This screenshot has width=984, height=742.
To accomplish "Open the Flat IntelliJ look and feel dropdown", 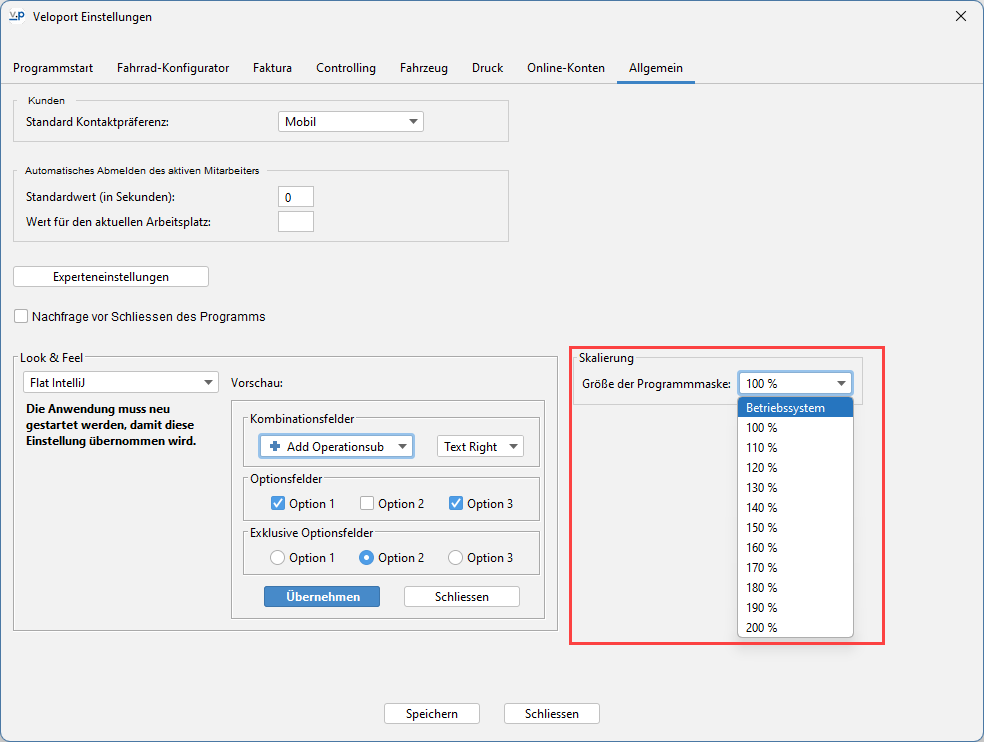I will 120,382.
